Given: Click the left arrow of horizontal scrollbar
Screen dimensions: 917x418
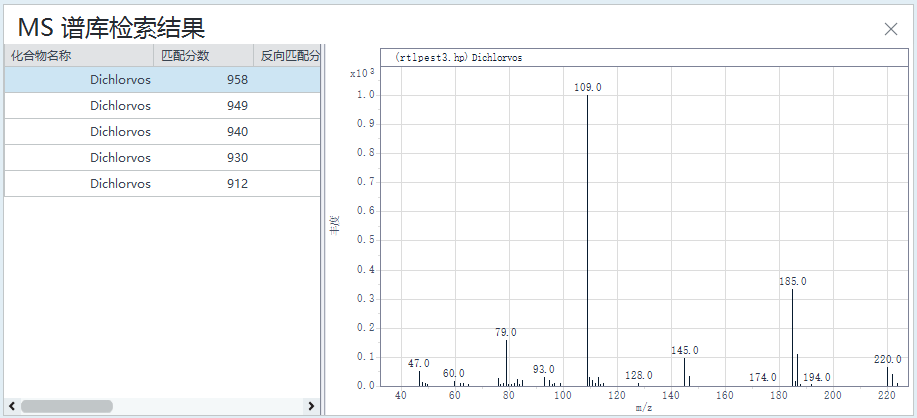Looking at the screenshot, I should click(x=12, y=406).
